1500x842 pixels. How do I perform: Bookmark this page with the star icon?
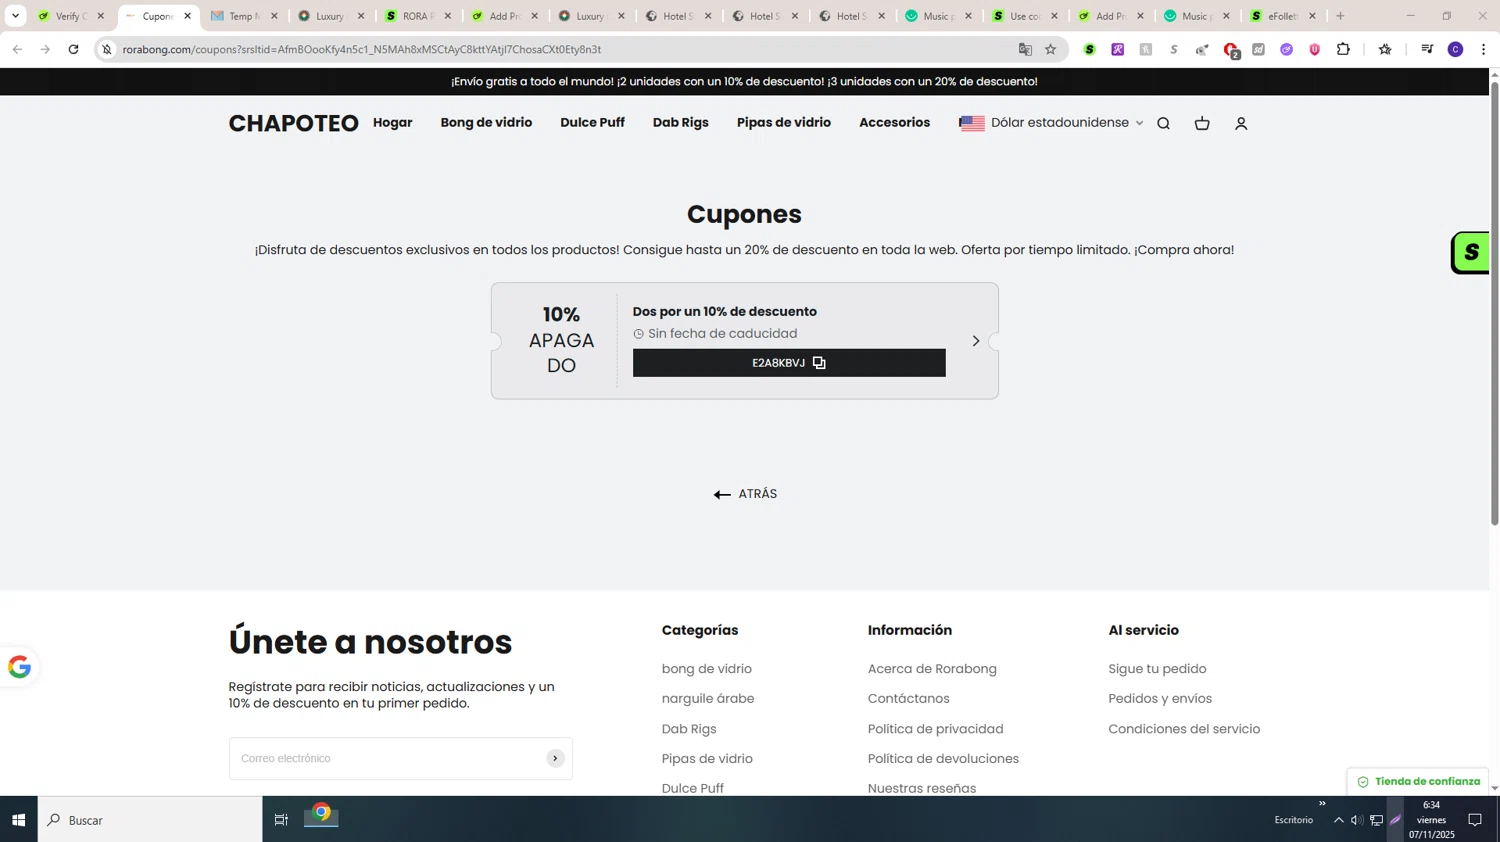pyautogui.click(x=1050, y=49)
